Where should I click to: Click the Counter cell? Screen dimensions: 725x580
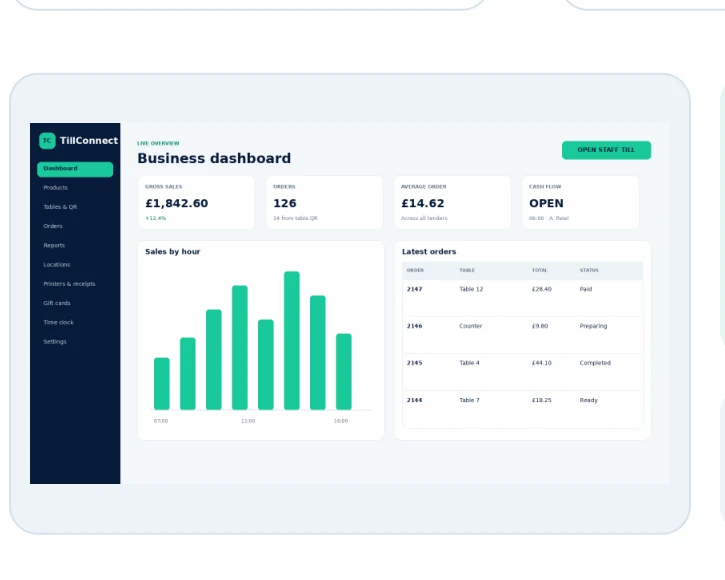click(x=471, y=326)
